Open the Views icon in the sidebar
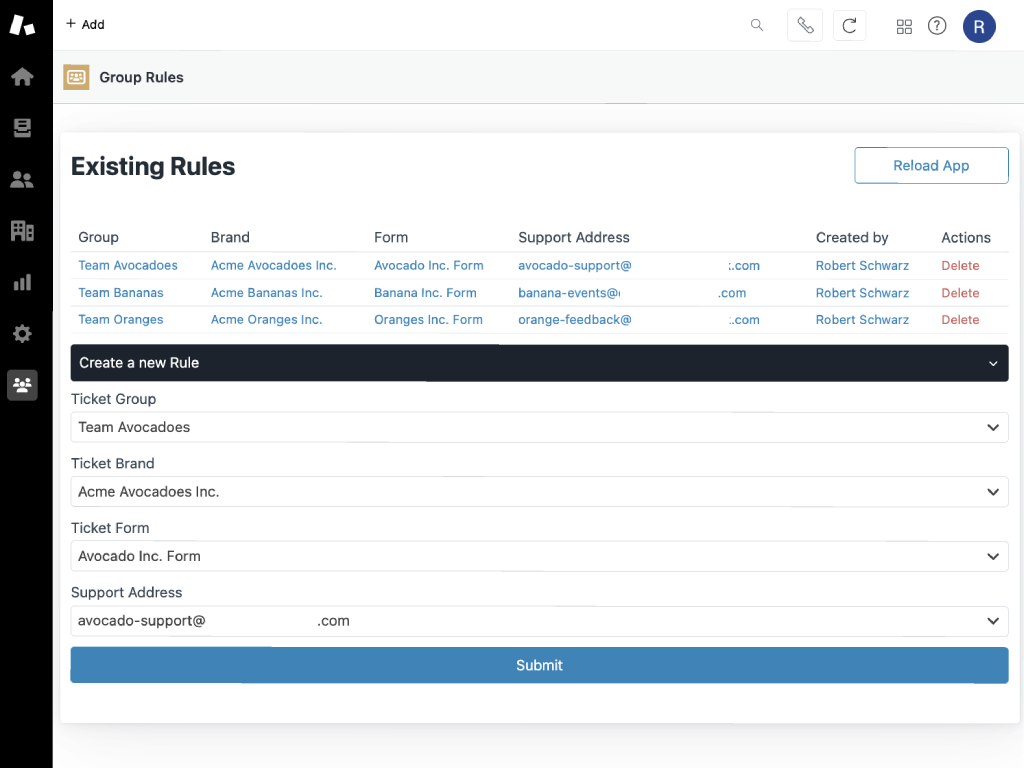 tap(21, 128)
